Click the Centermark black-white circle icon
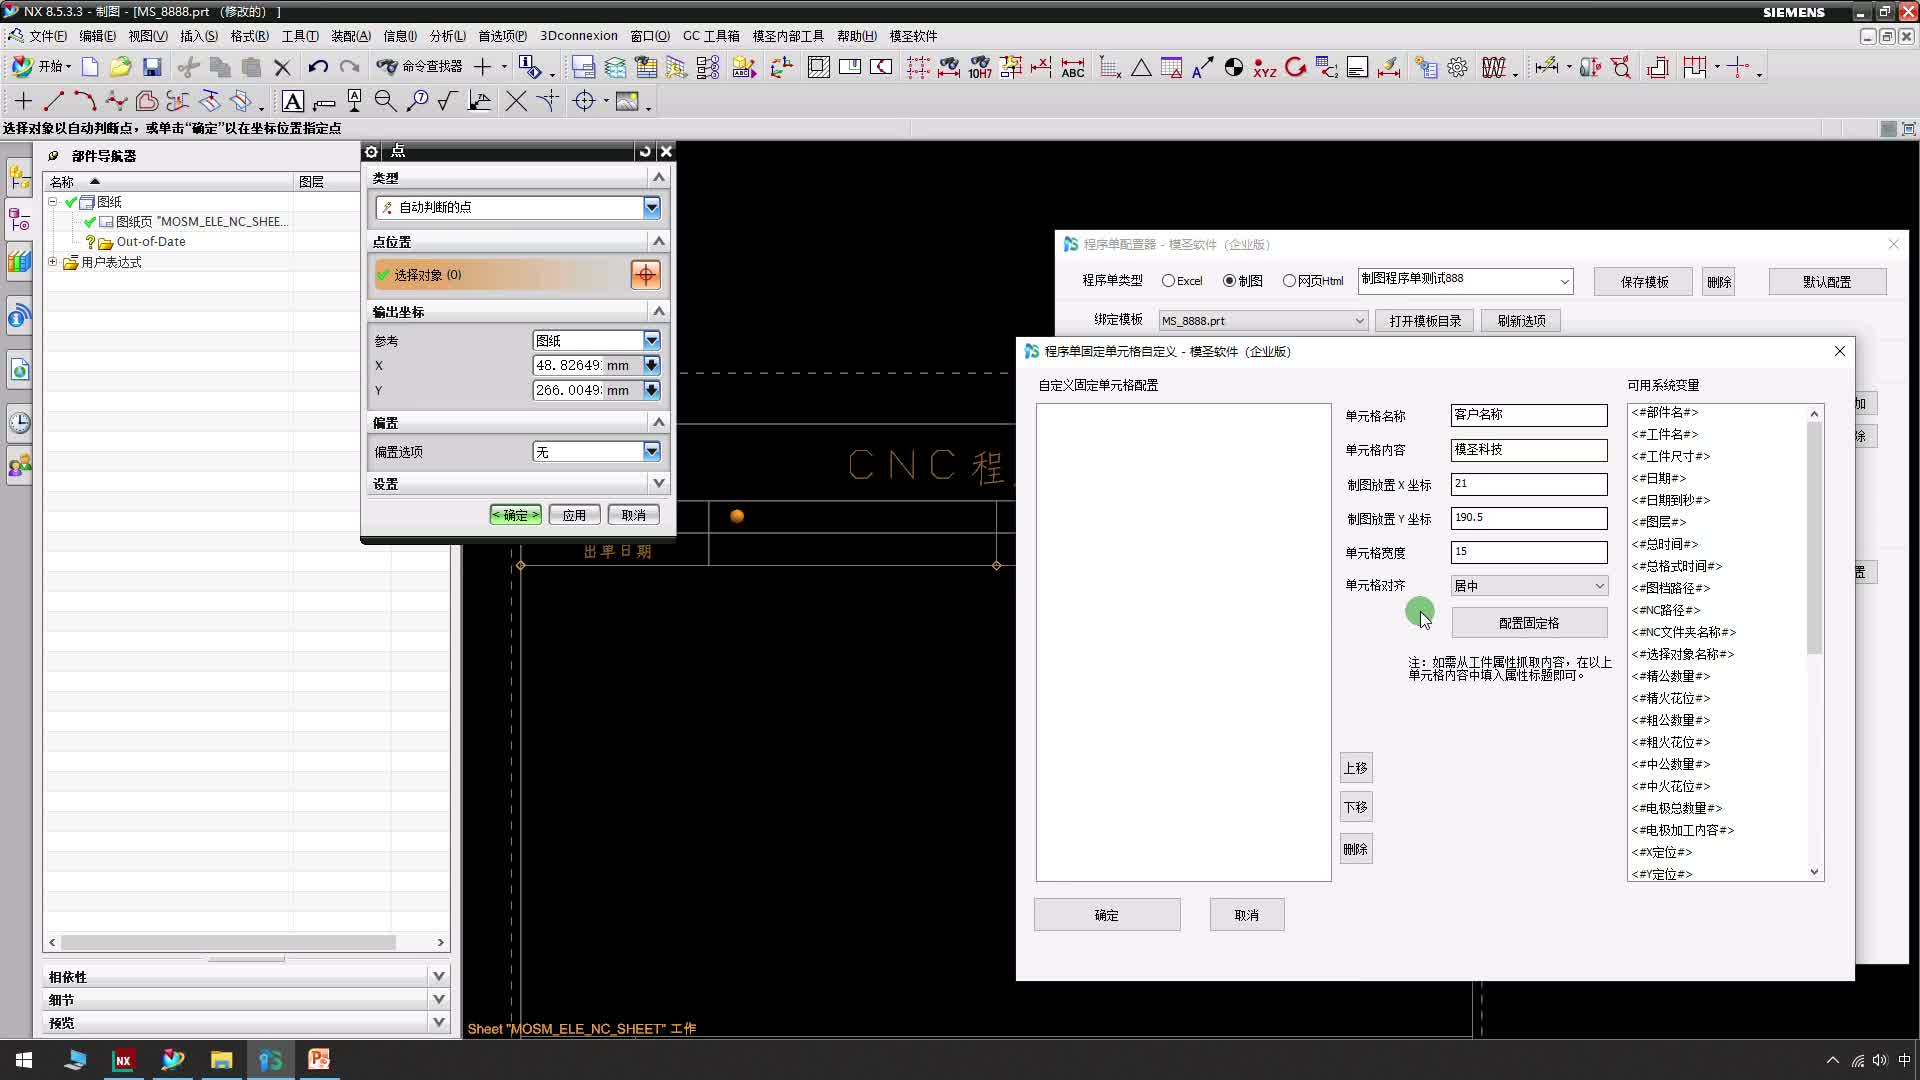This screenshot has width=1920, height=1080. point(1234,67)
